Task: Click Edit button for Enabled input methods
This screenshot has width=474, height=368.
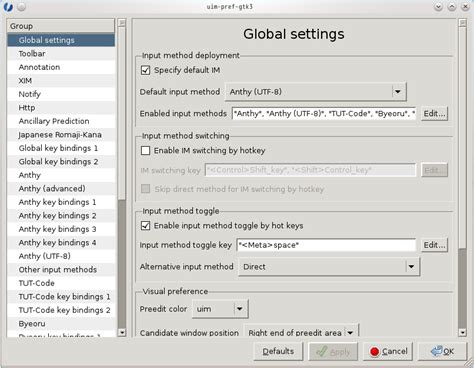Action: click(x=434, y=114)
